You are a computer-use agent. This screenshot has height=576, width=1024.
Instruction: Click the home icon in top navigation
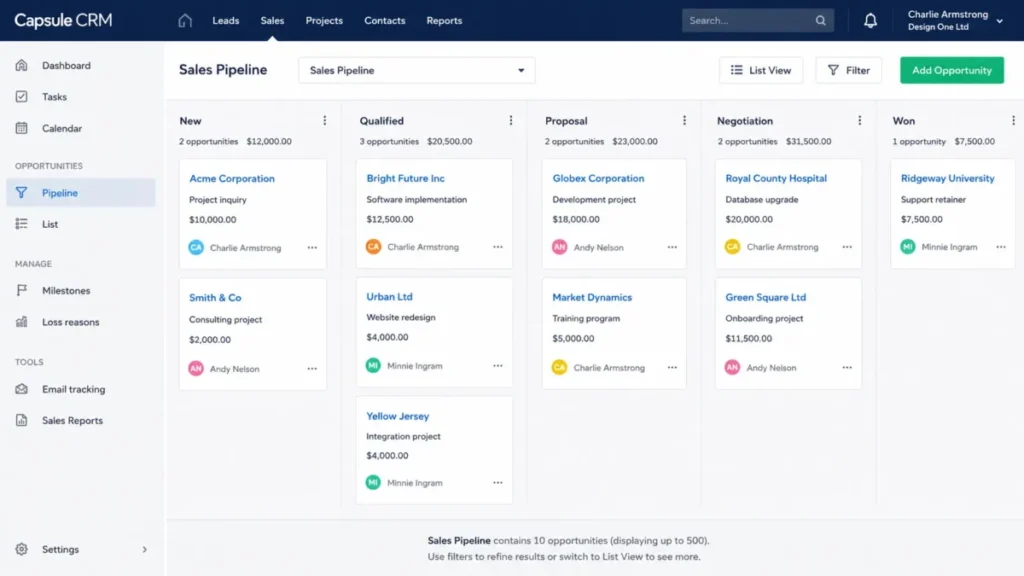click(185, 20)
